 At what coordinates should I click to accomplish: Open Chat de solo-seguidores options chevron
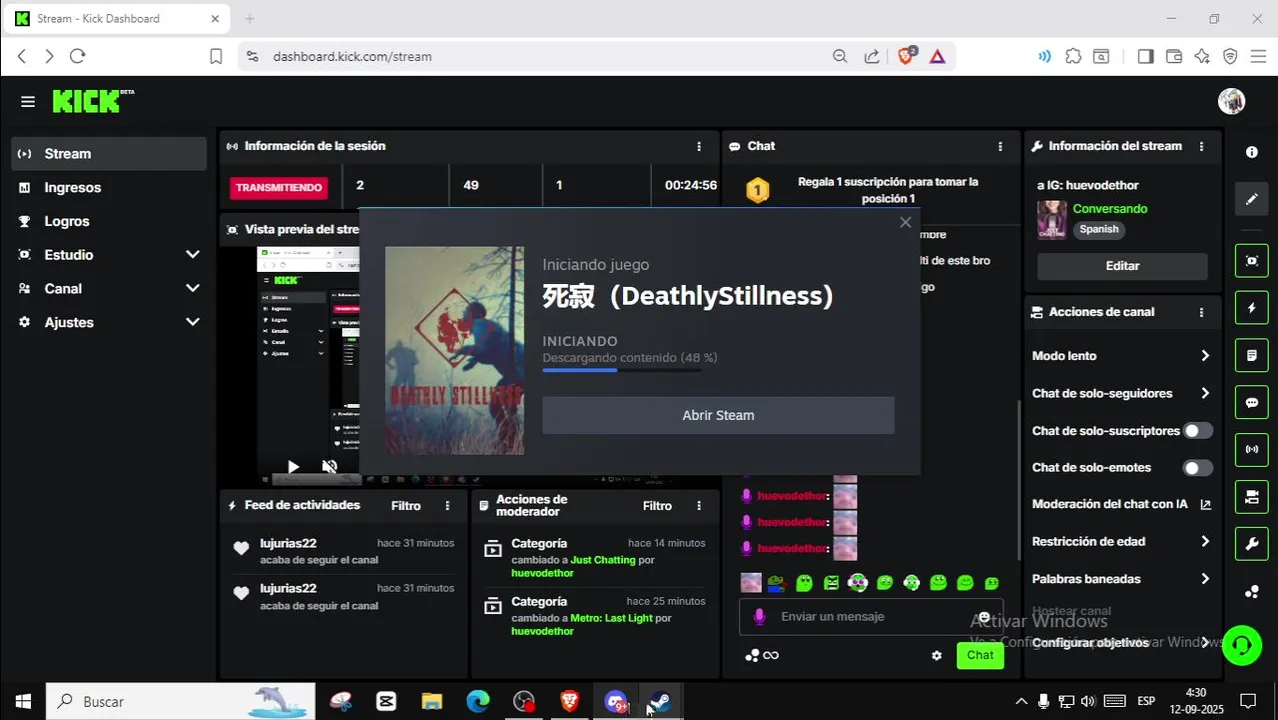(x=1205, y=394)
